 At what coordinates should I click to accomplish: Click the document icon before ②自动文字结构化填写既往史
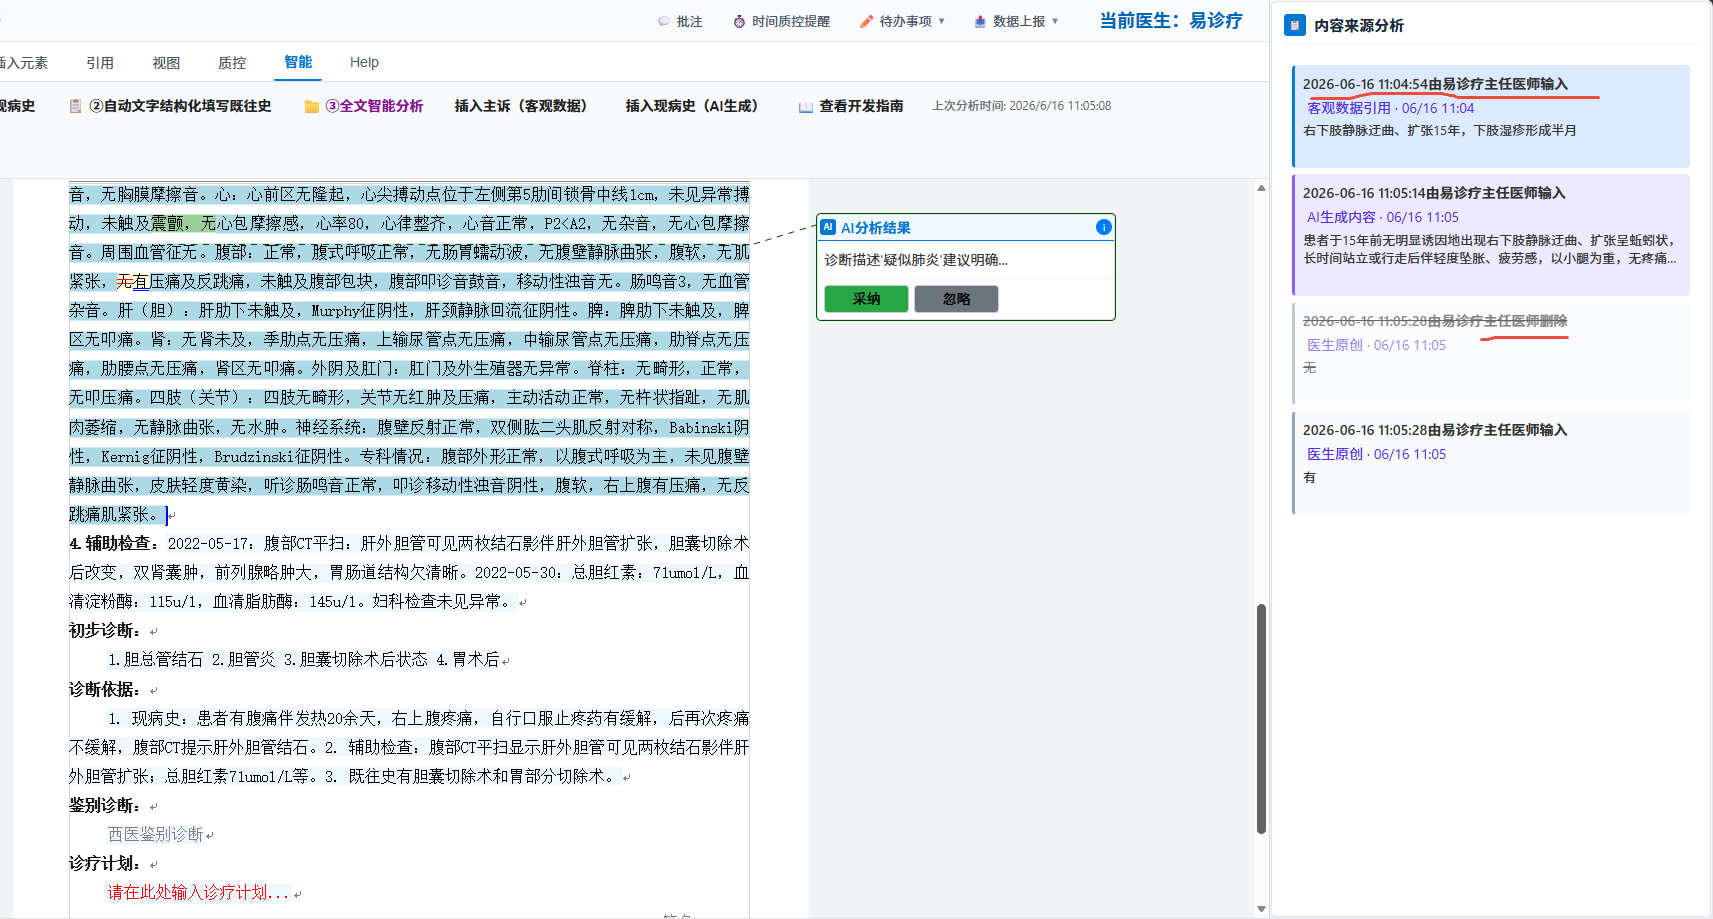75,106
